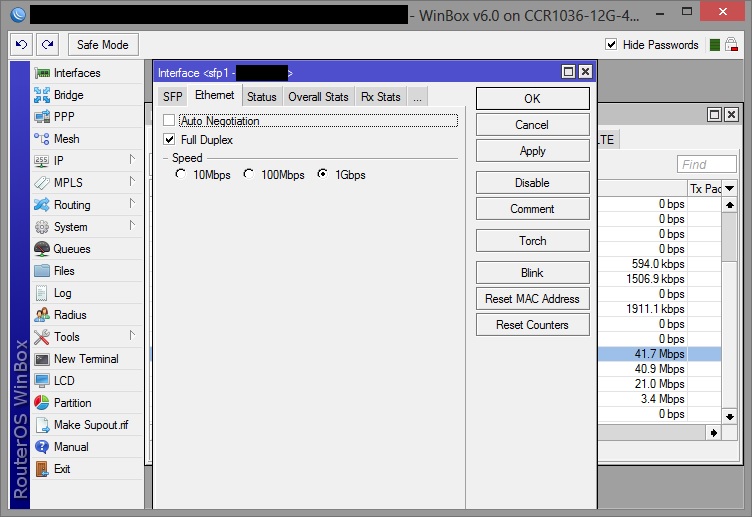Select the 10Mbps speed option
Viewport: 752px width, 517px height.
coord(180,174)
